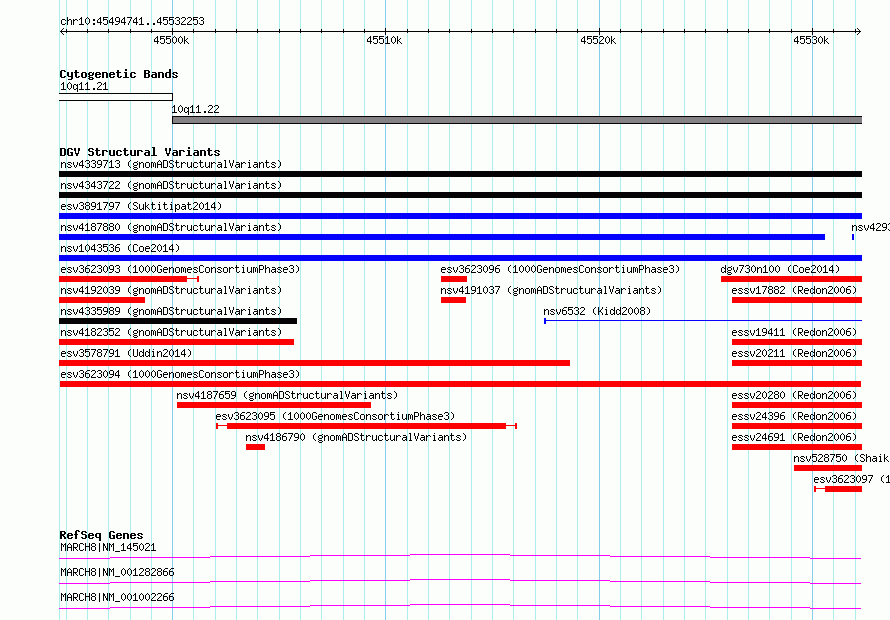Open dgv730n100 Coe2014 variant
Image resolution: width=890 pixels, height=620 pixels.
tap(780, 269)
